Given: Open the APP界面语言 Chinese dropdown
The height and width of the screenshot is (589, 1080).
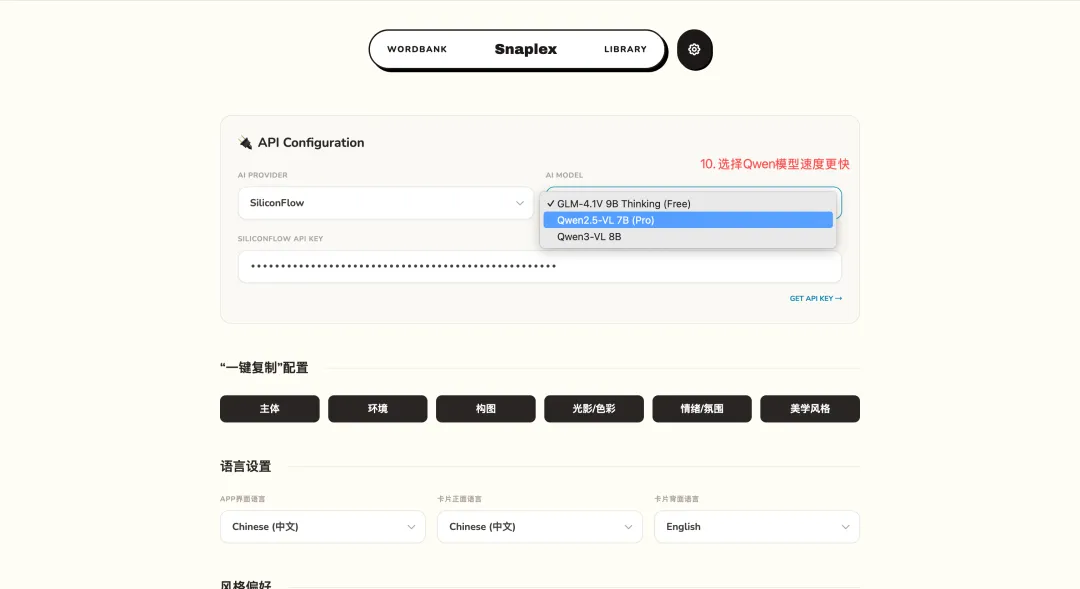Looking at the screenshot, I should [322, 526].
